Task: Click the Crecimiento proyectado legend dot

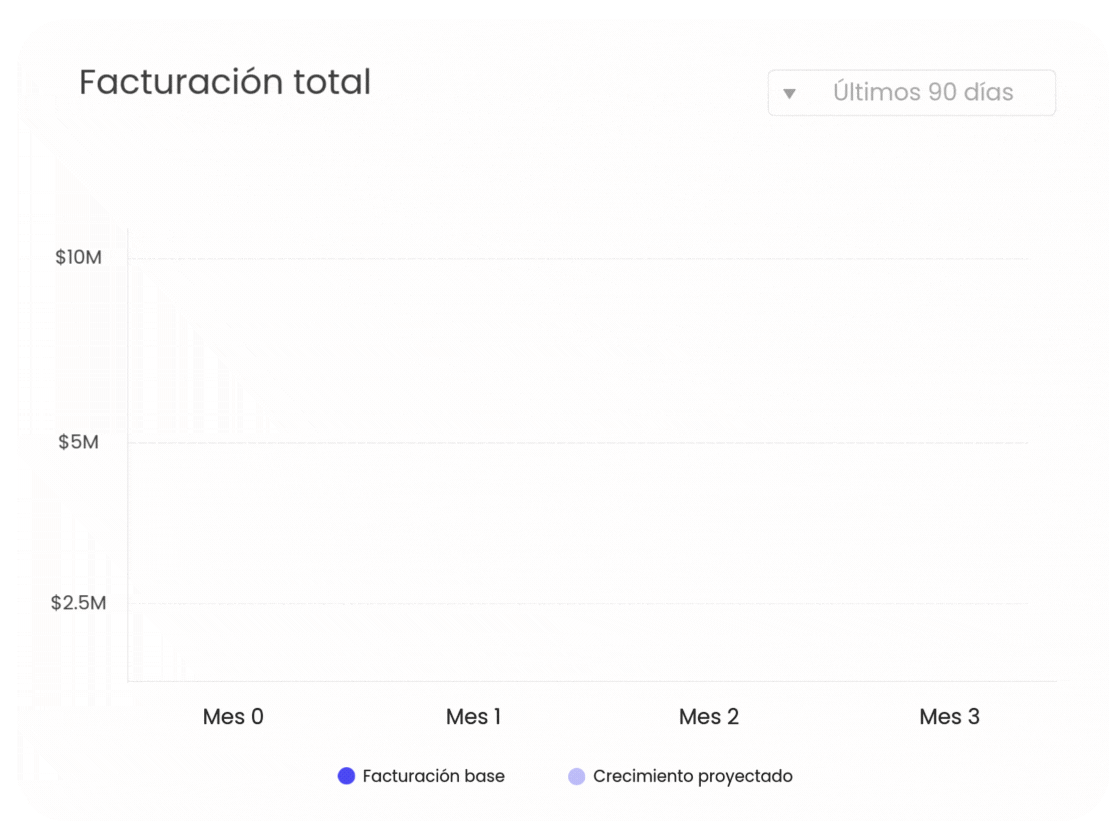Action: [x=576, y=776]
